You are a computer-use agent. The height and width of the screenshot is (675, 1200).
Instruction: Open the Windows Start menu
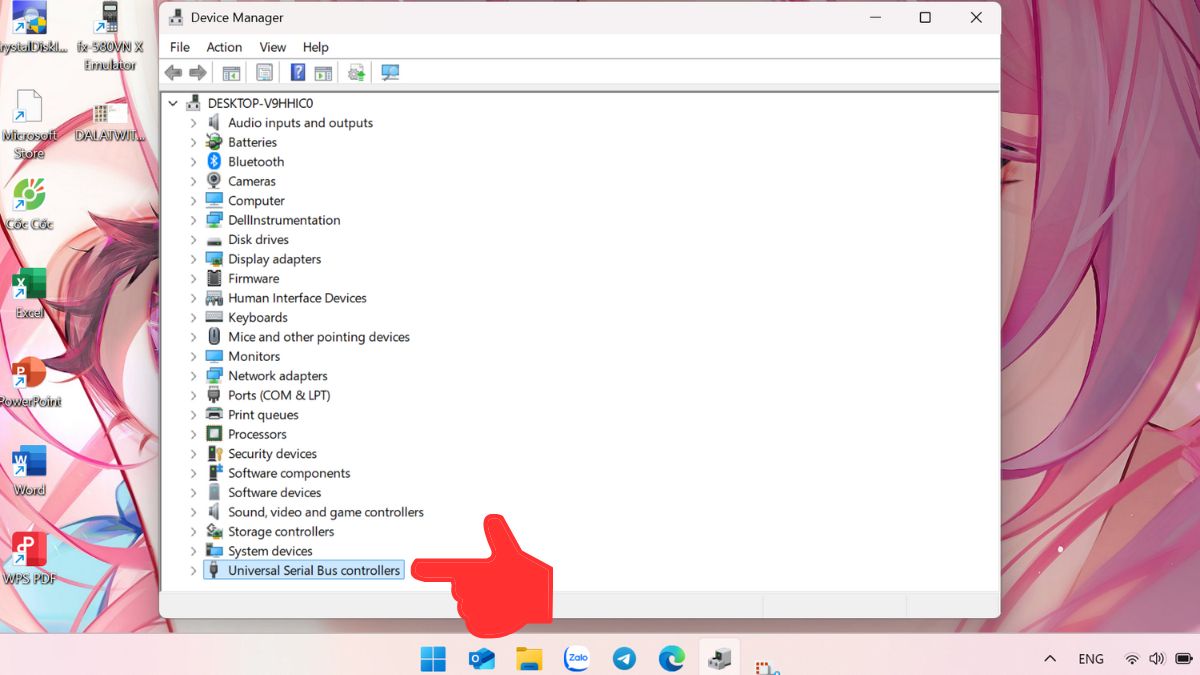tap(433, 658)
